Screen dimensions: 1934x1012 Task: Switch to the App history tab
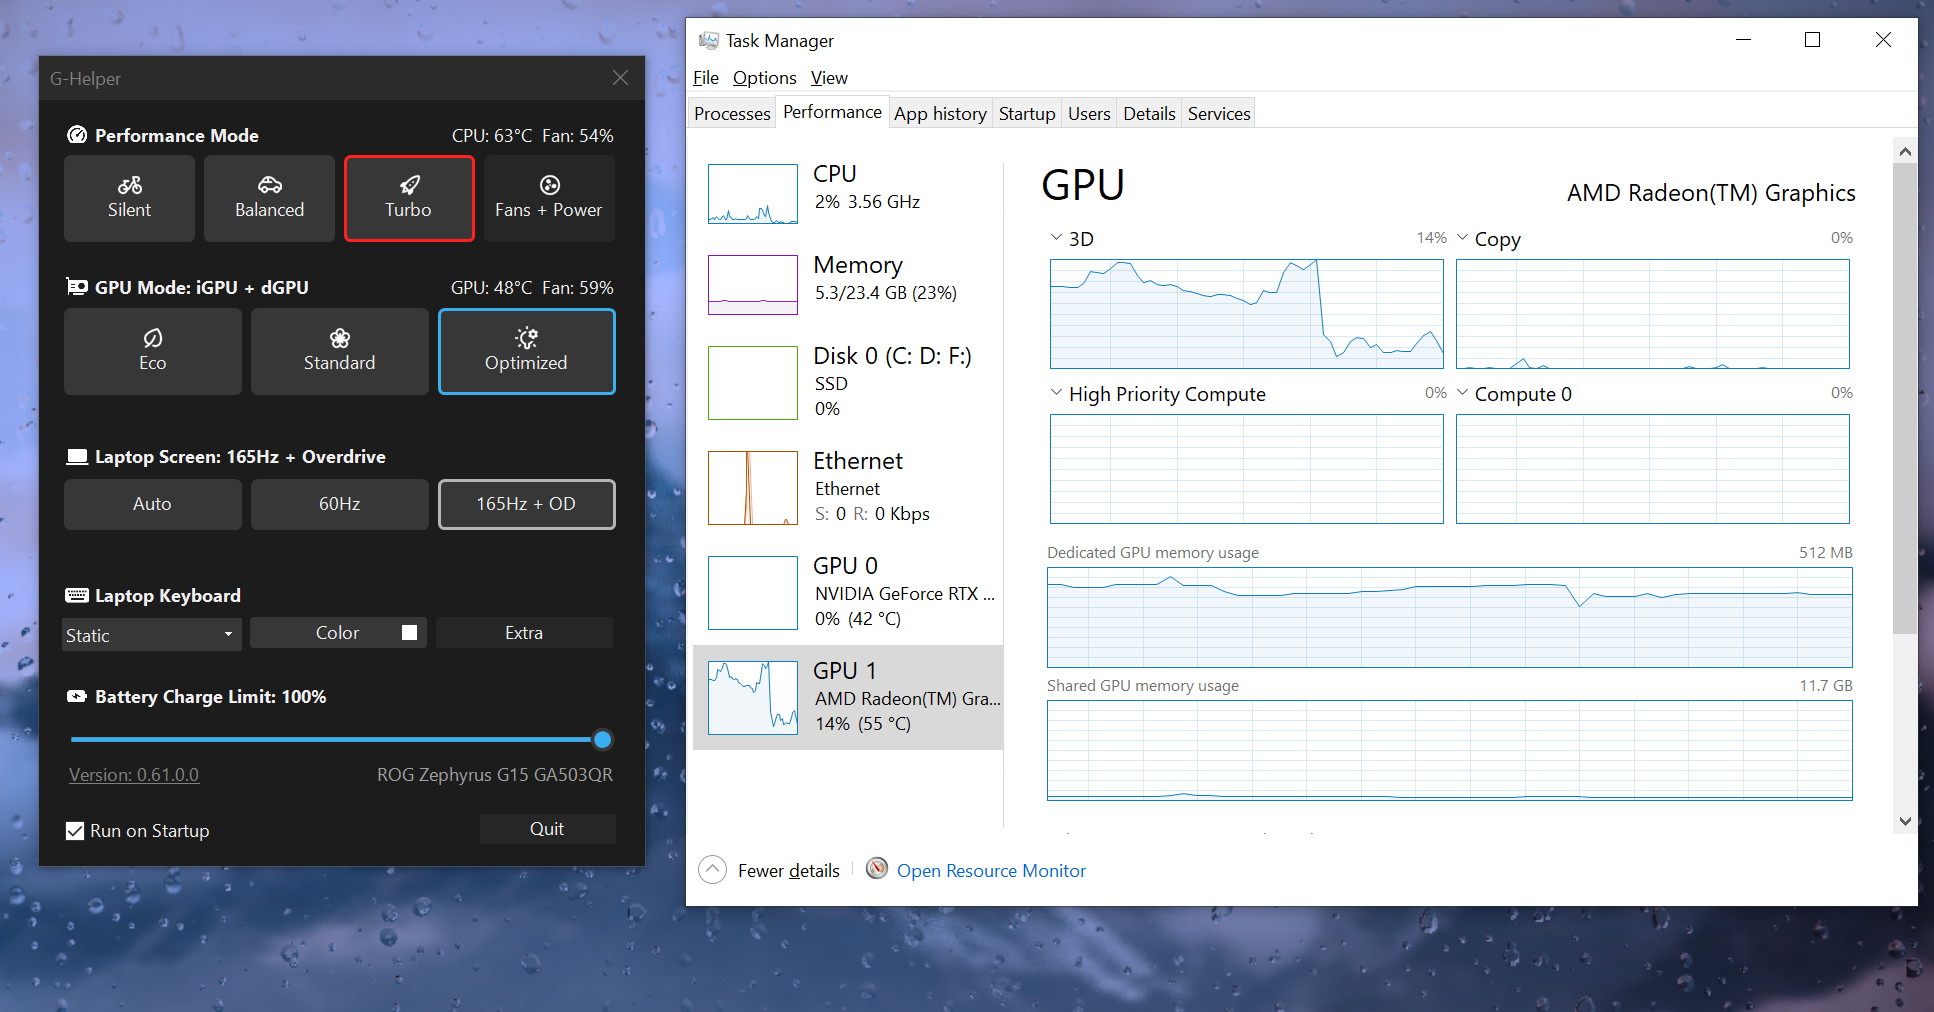tap(939, 113)
